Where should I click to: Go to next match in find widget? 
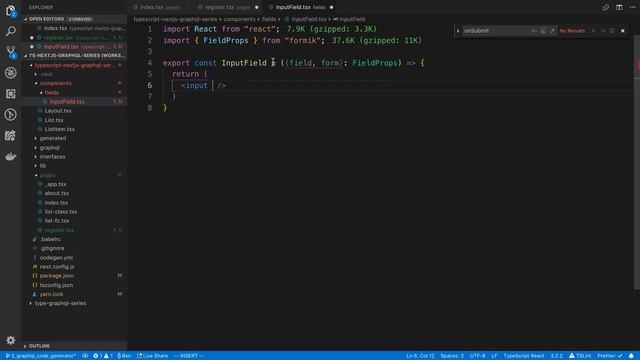pyautogui.click(x=603, y=31)
